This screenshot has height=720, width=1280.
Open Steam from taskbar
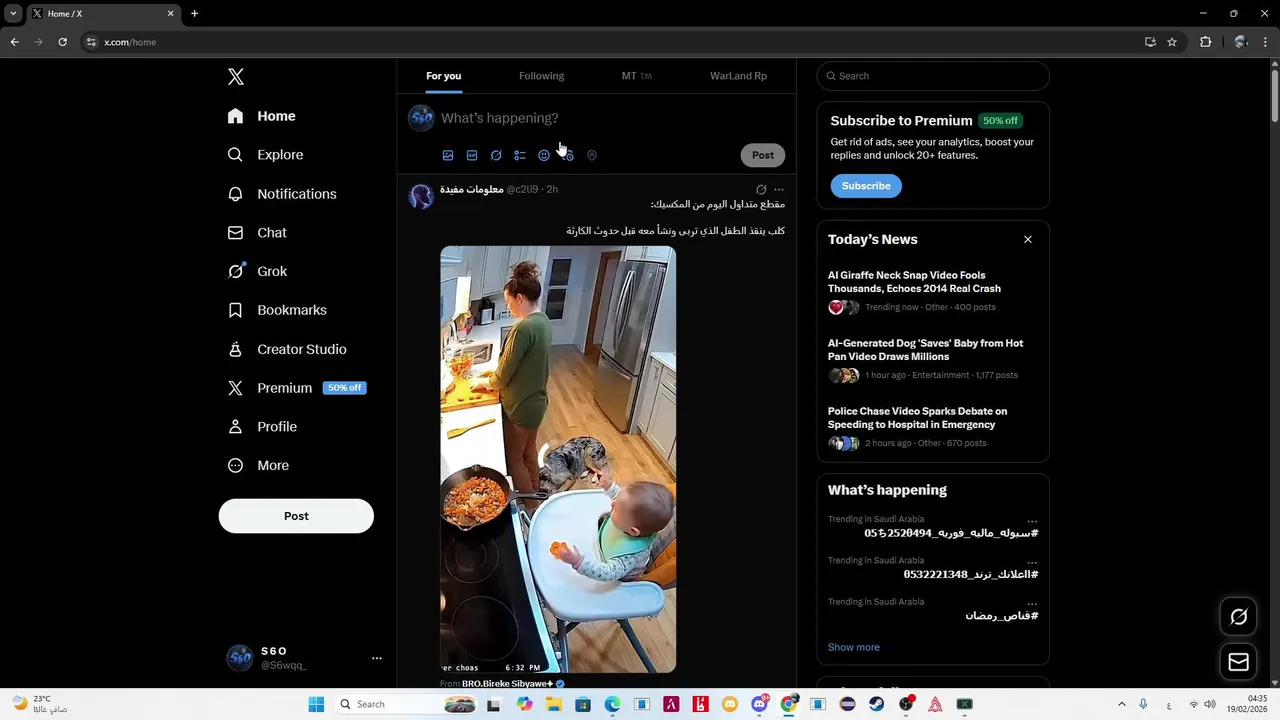(x=877, y=704)
